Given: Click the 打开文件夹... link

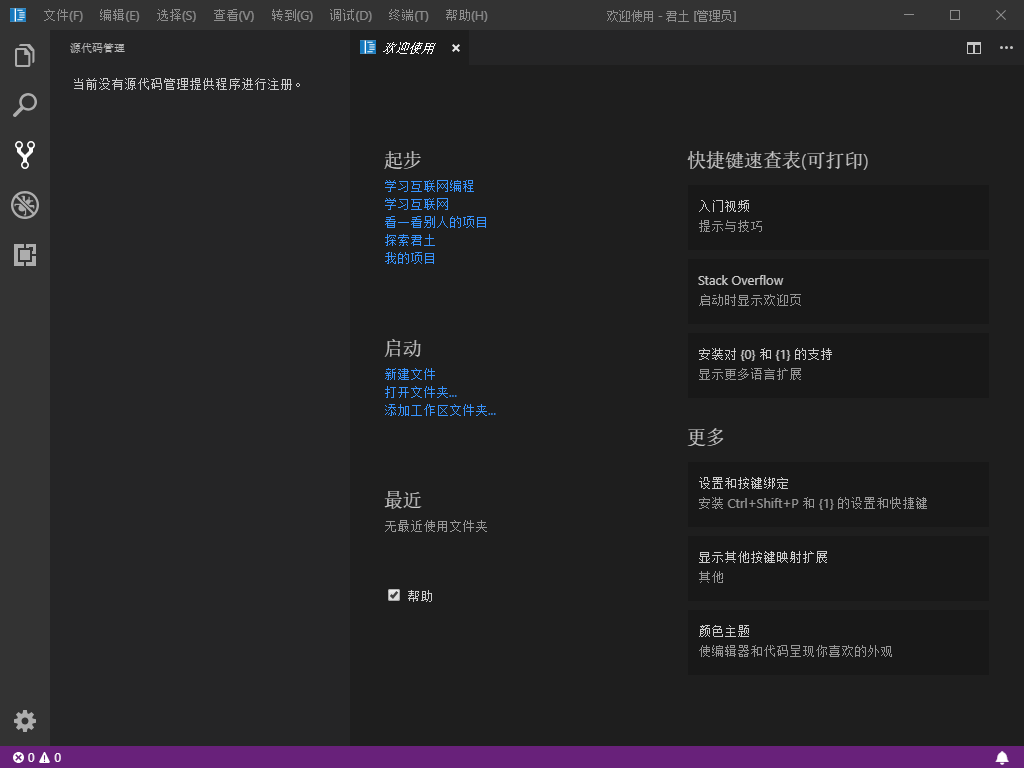Looking at the screenshot, I should [x=421, y=392].
